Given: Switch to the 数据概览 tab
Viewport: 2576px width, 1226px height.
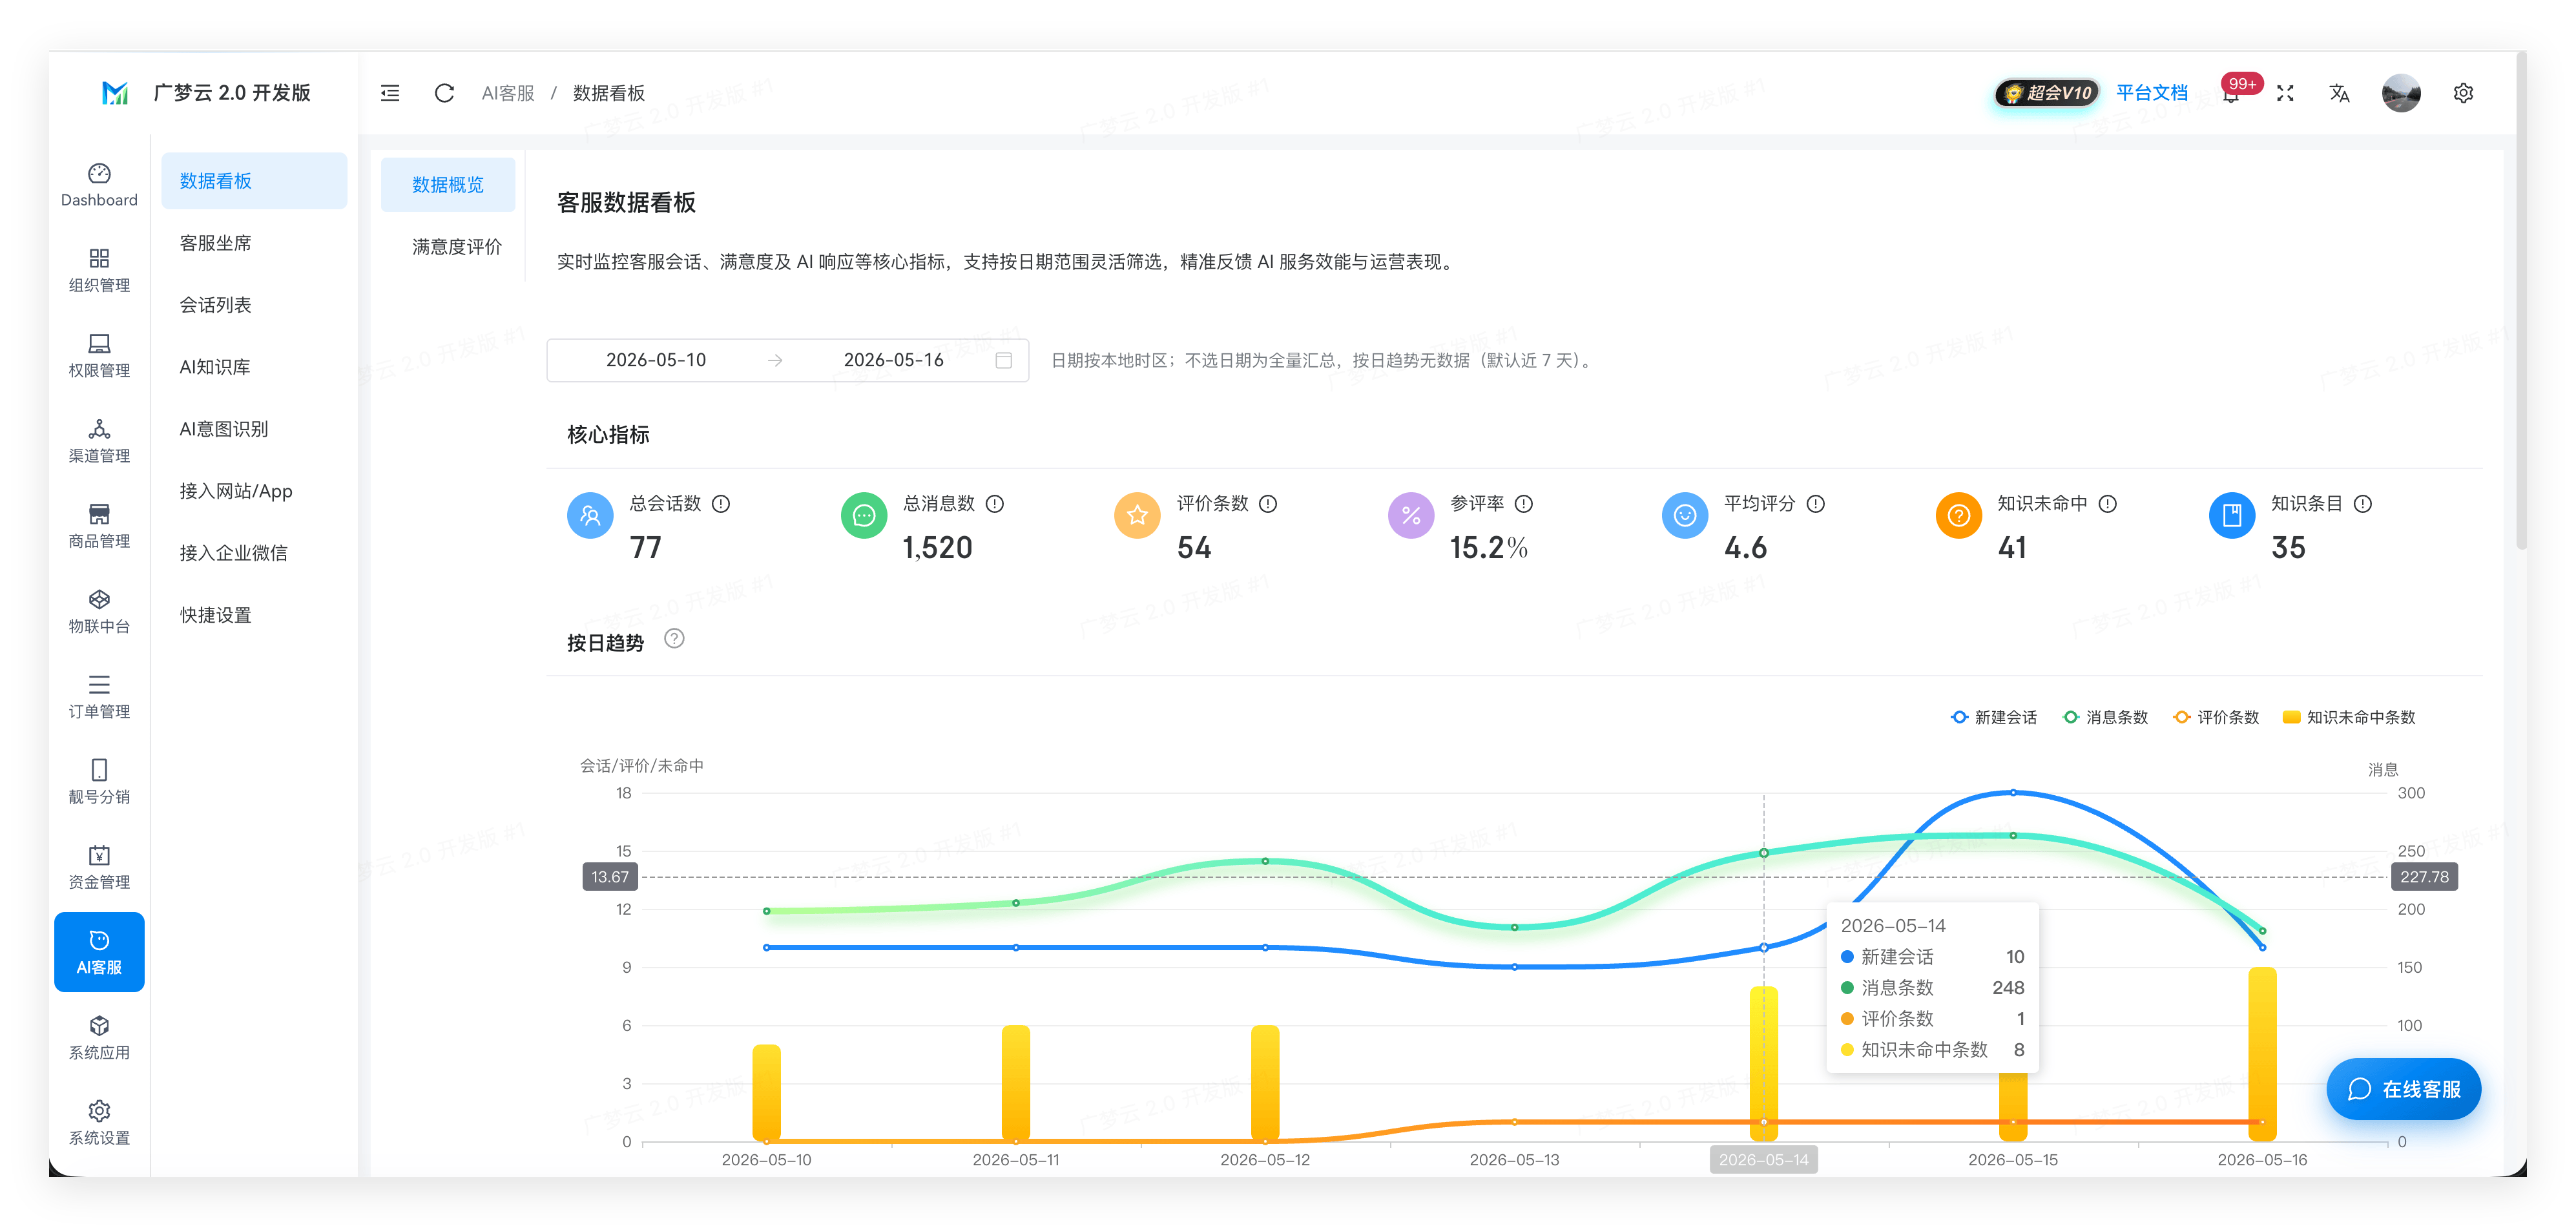Looking at the screenshot, I should click(448, 185).
